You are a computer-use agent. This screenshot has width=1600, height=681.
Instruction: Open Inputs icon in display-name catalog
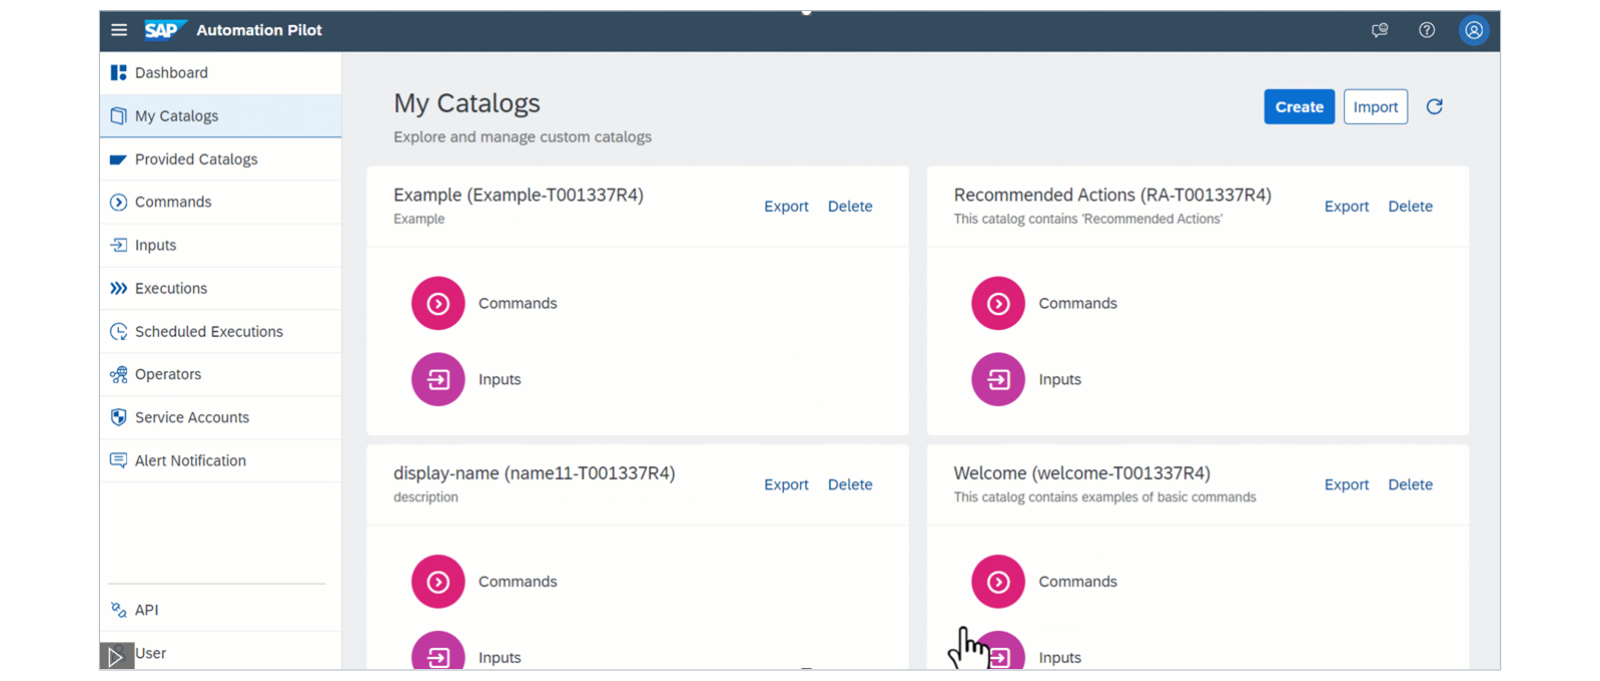(438, 651)
